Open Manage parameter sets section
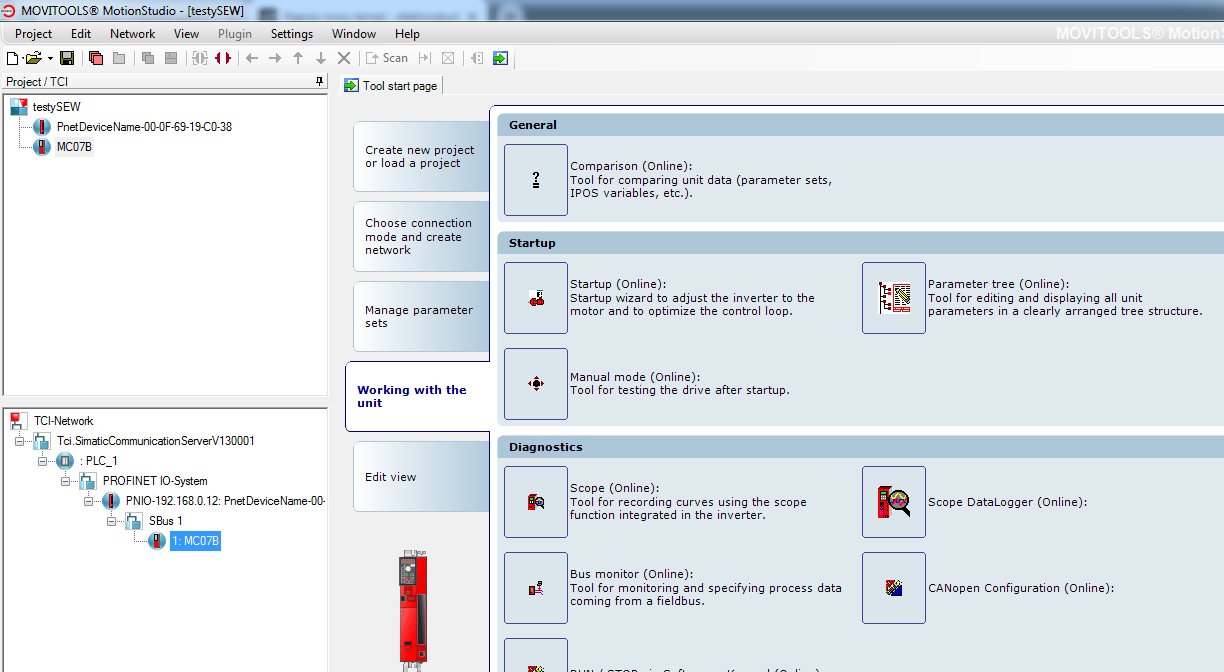This screenshot has width=1224, height=672. [421, 317]
